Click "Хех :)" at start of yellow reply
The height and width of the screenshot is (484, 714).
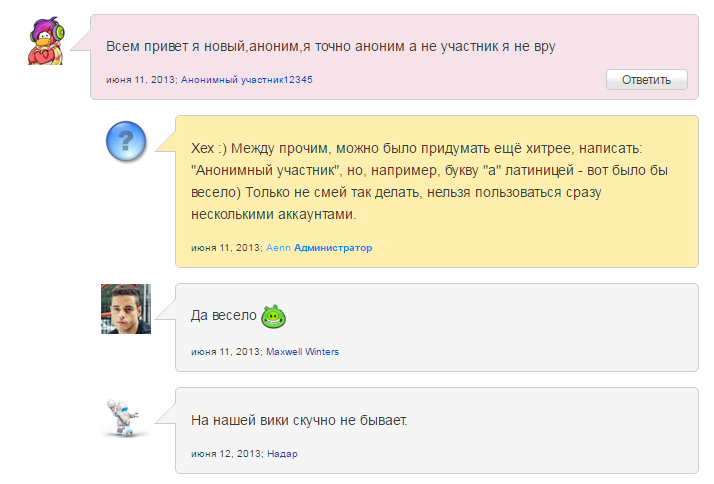pyautogui.click(x=208, y=149)
